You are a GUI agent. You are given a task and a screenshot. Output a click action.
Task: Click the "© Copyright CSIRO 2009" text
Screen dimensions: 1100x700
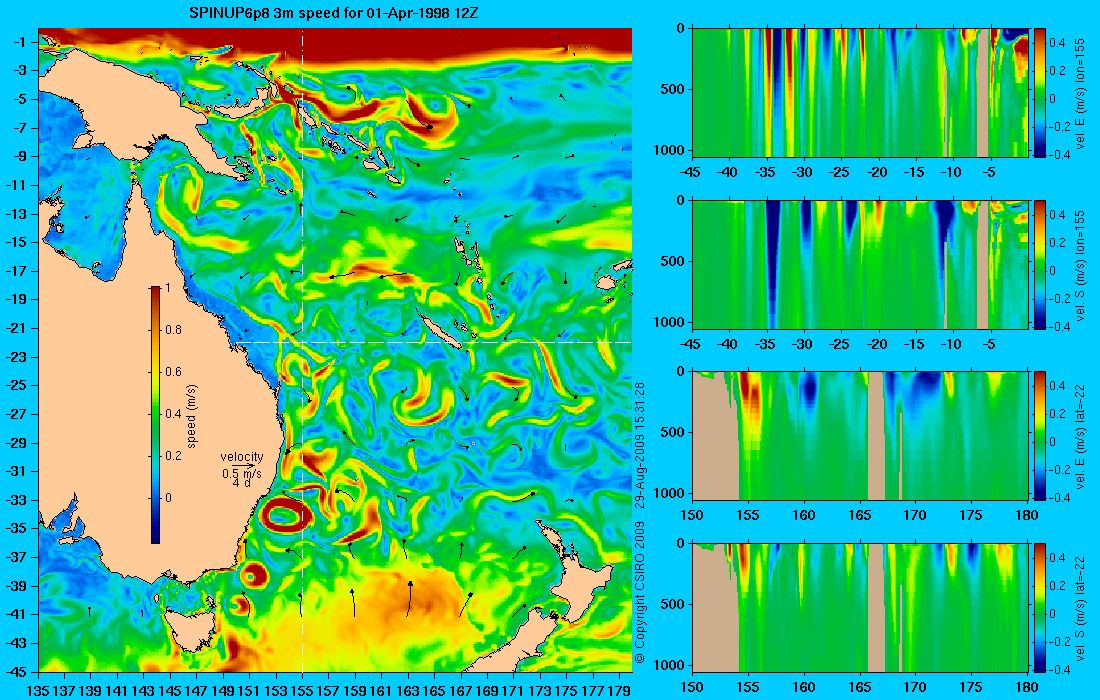[639, 593]
